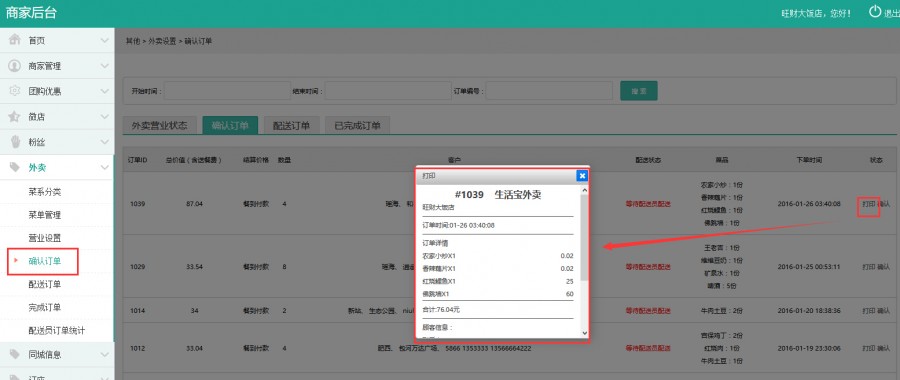Expand the 团购优惠 menu chevron
Viewport: 900px width, 380px height.
point(104,91)
